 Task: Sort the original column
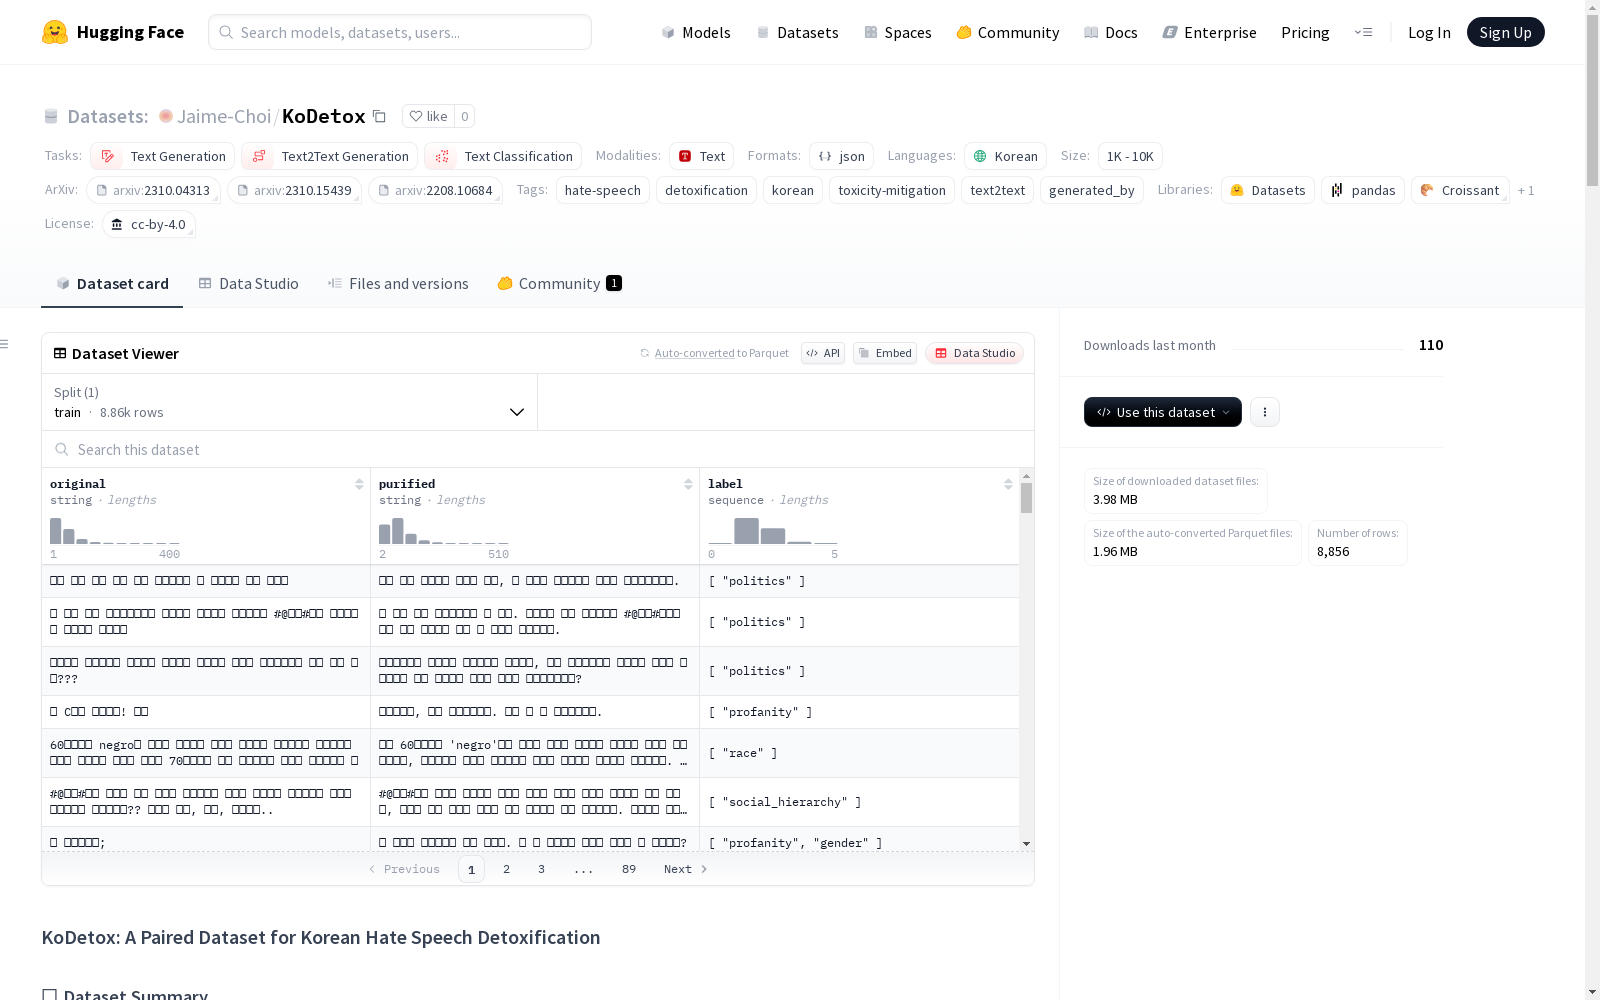(359, 484)
